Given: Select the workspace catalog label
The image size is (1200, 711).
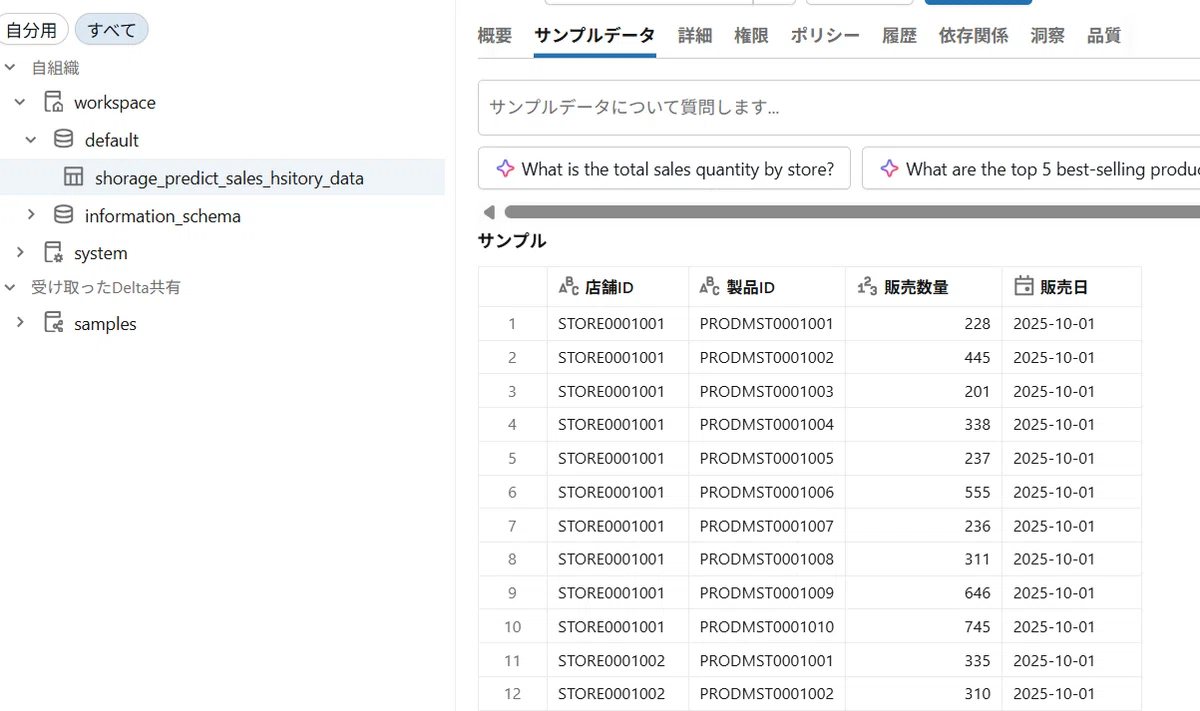Looking at the screenshot, I should tap(115, 103).
